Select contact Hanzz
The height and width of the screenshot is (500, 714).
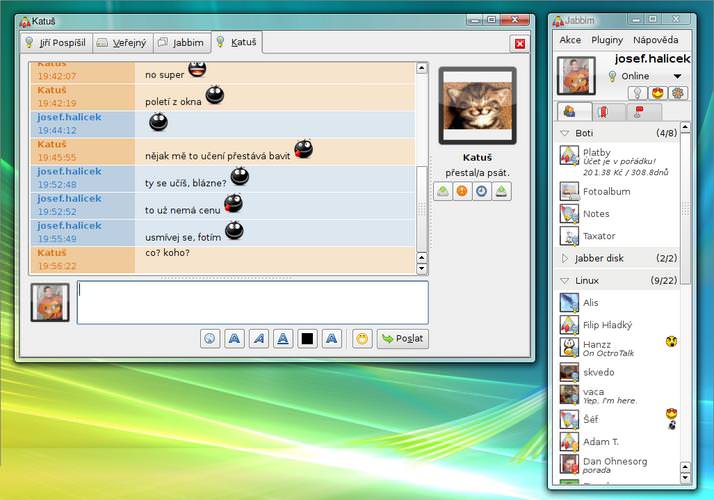pos(617,348)
